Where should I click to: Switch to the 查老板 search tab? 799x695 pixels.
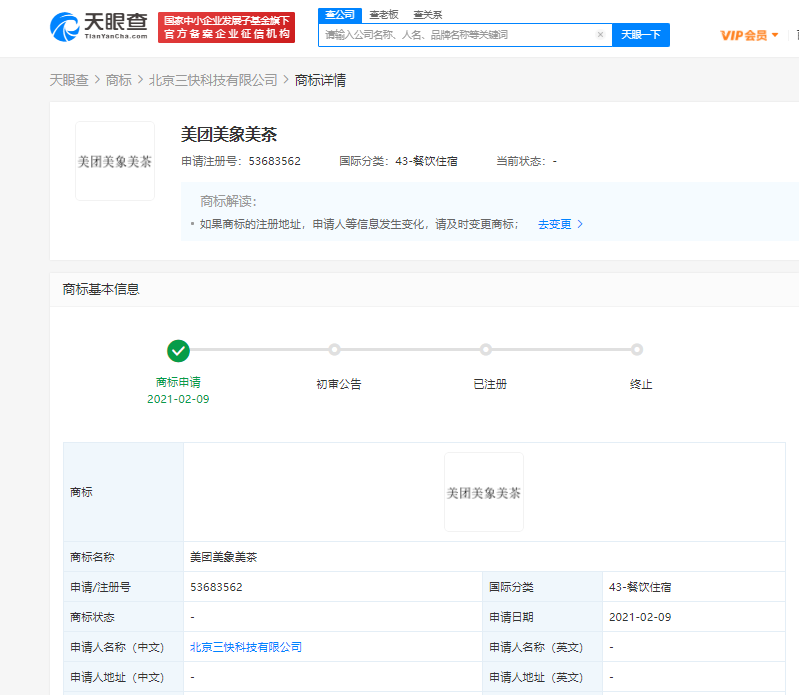tap(384, 15)
